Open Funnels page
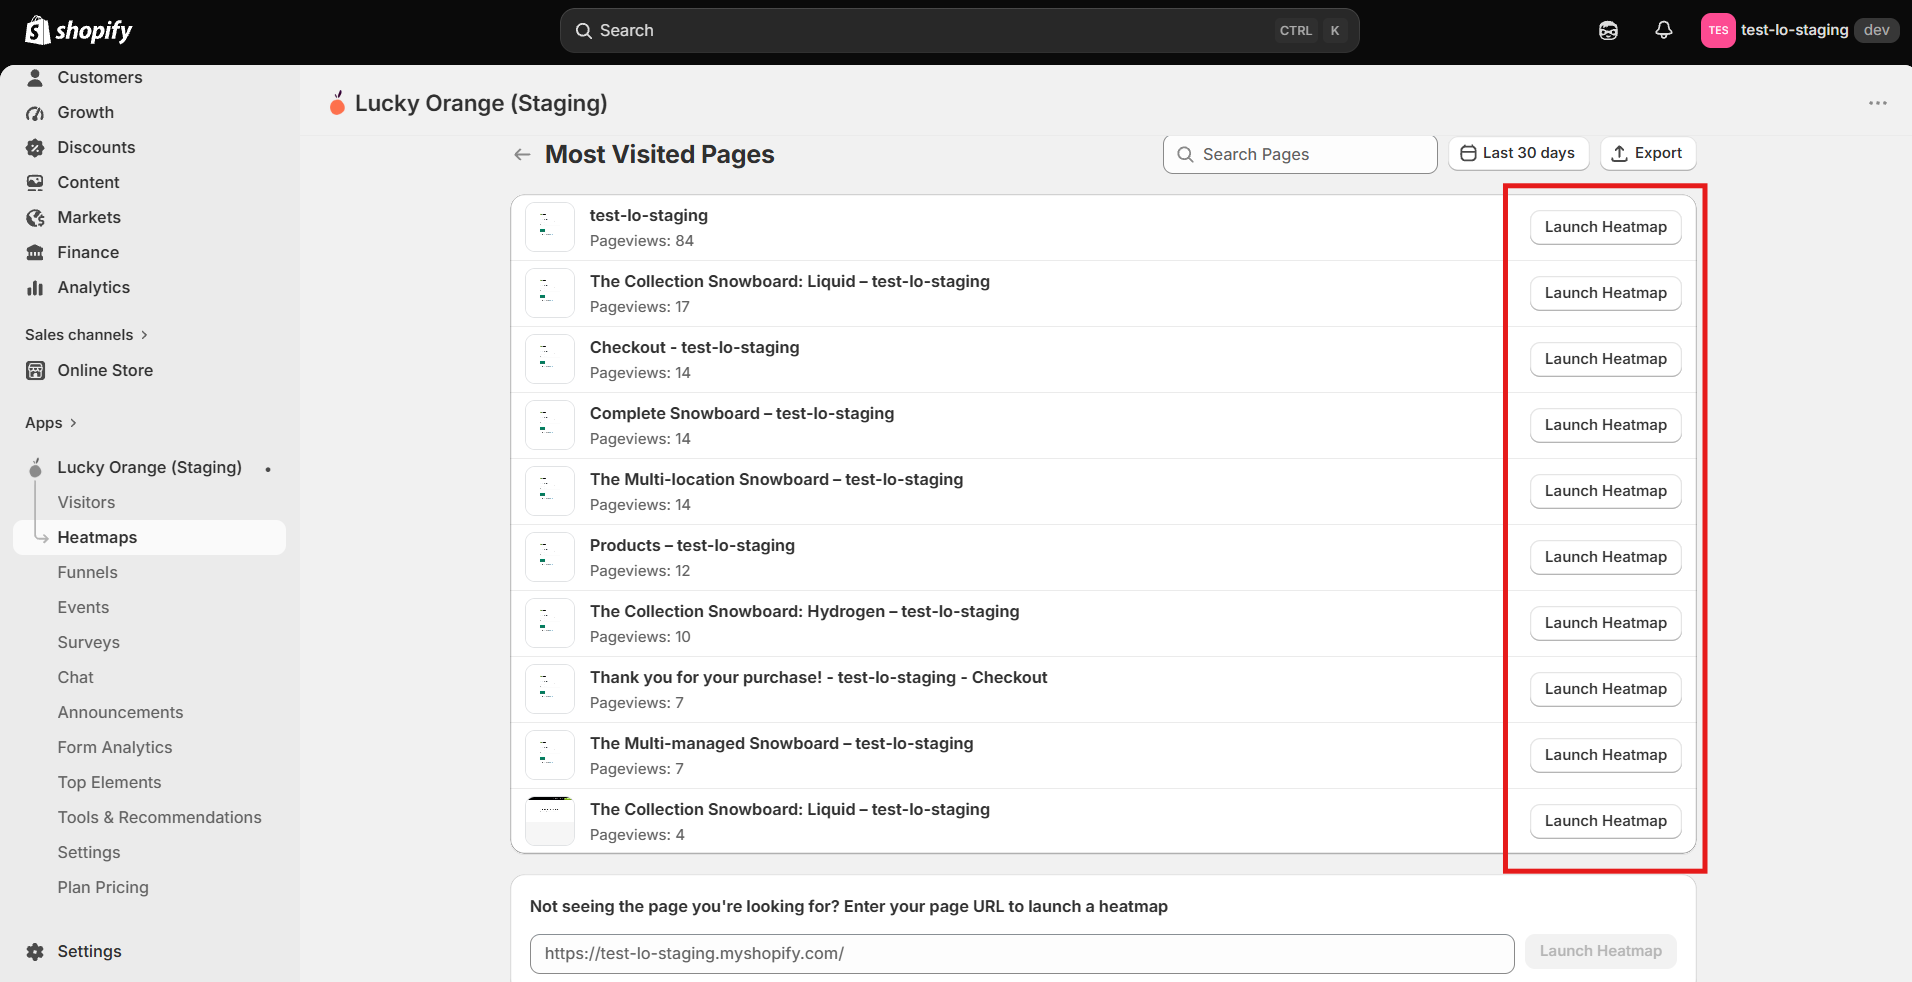 pos(87,572)
